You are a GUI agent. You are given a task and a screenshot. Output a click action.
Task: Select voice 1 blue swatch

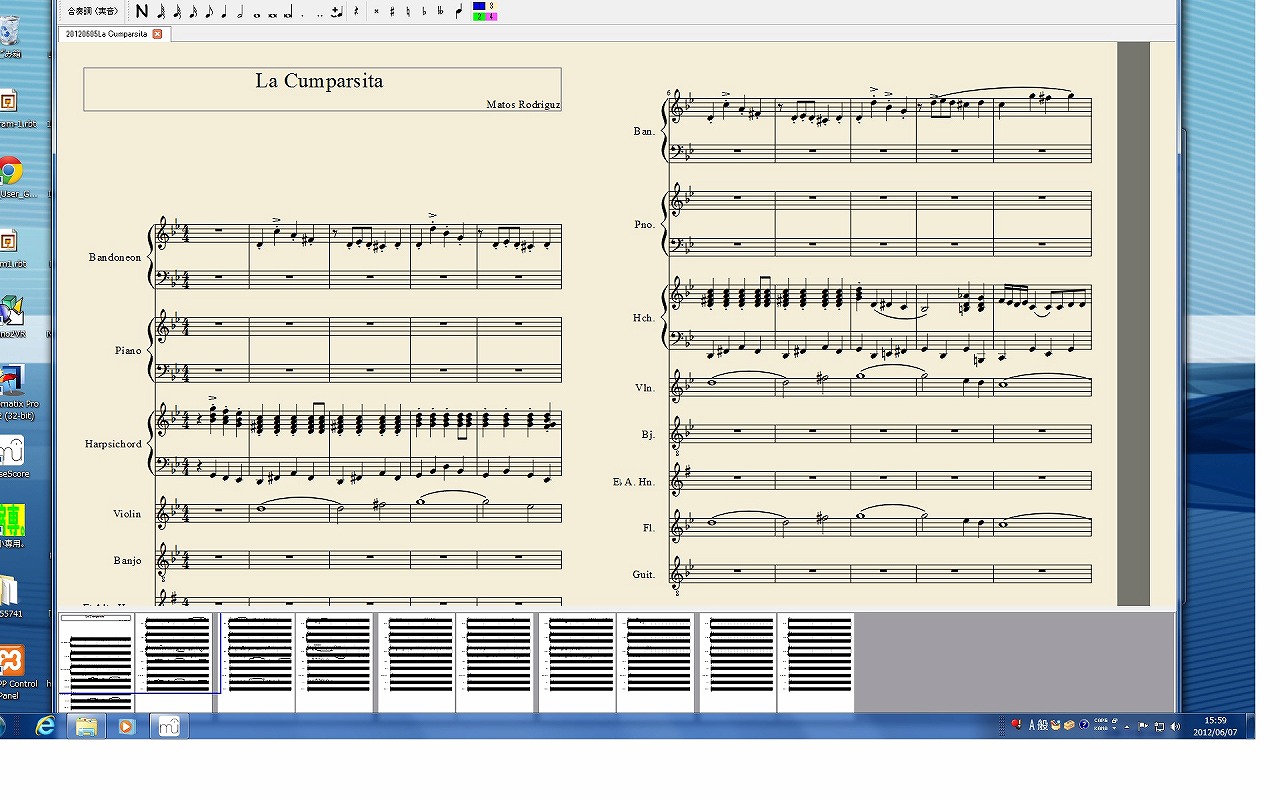click(x=479, y=6)
